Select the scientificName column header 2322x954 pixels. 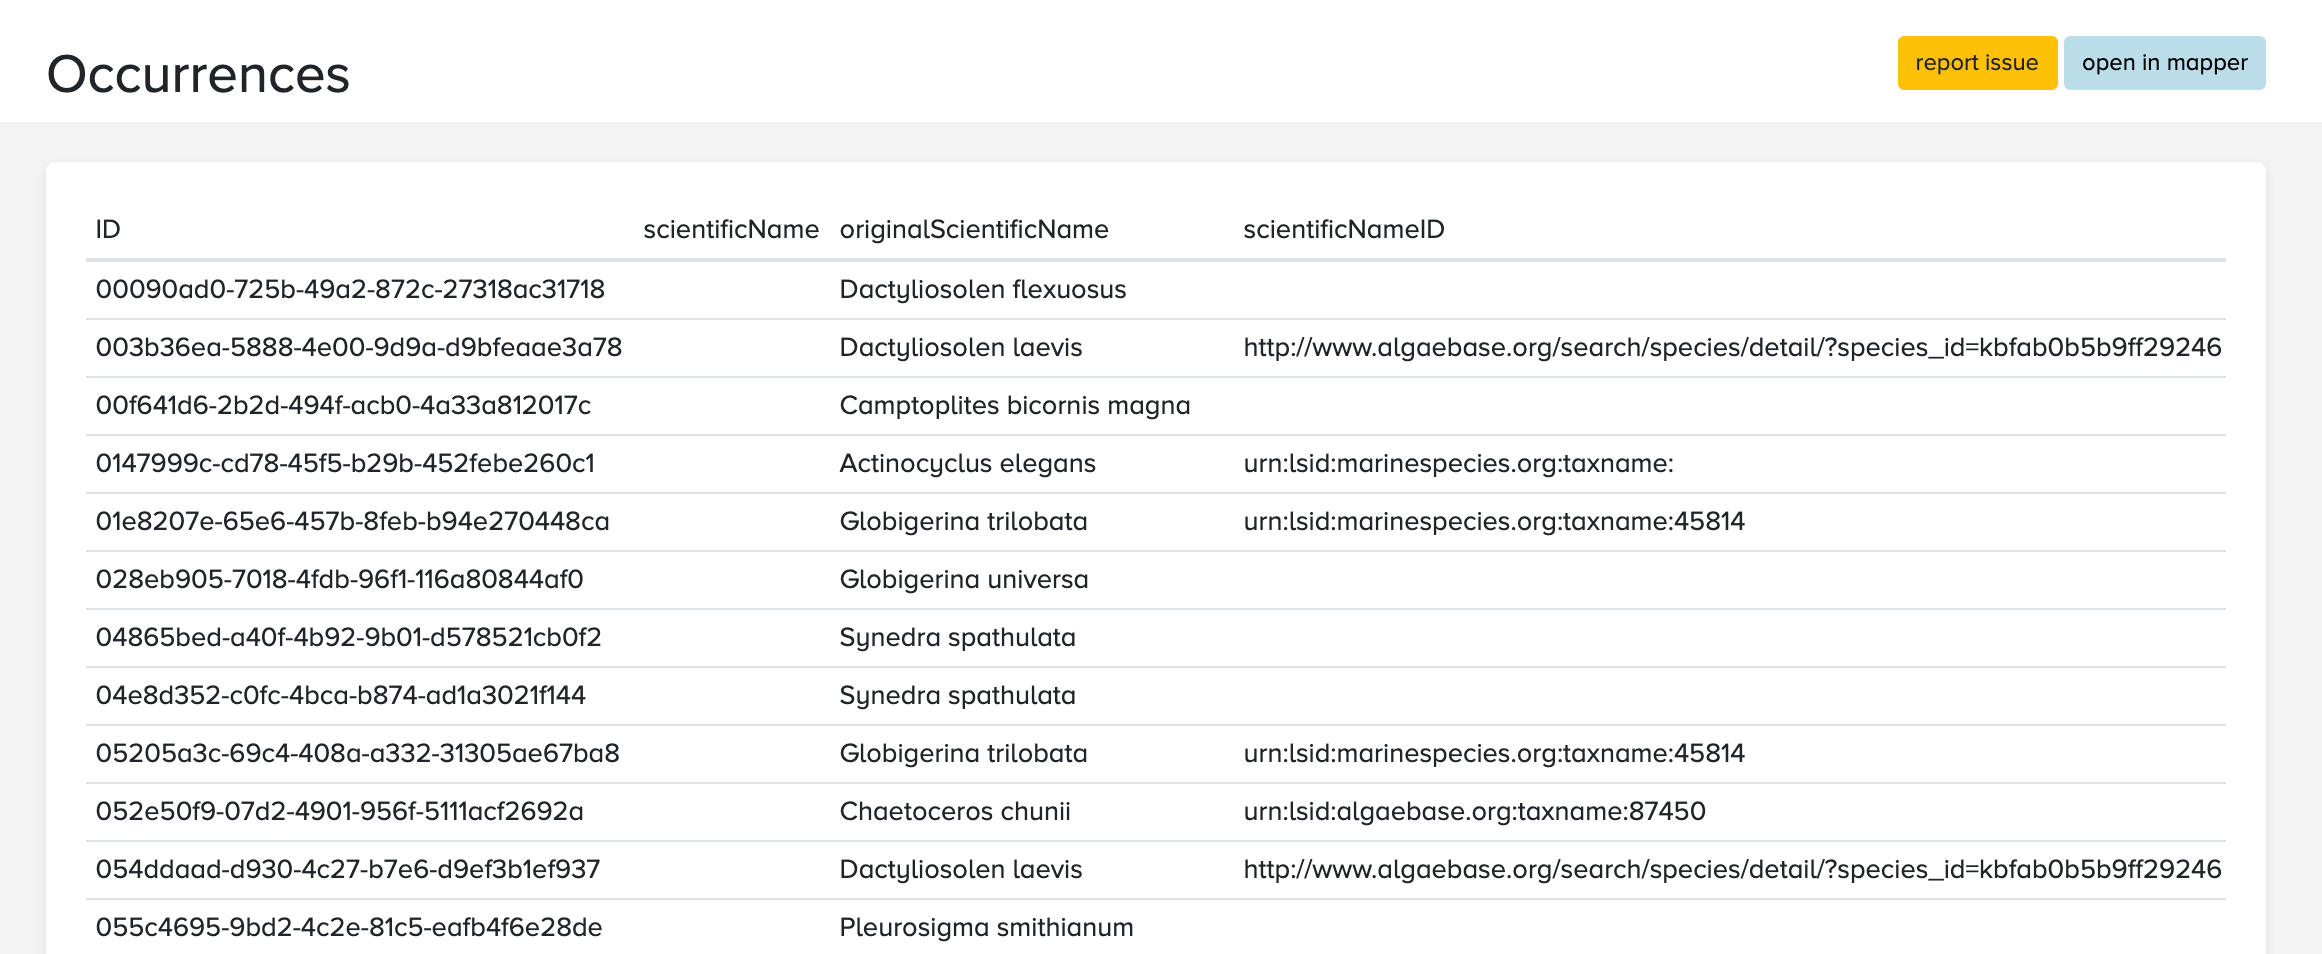click(x=731, y=229)
